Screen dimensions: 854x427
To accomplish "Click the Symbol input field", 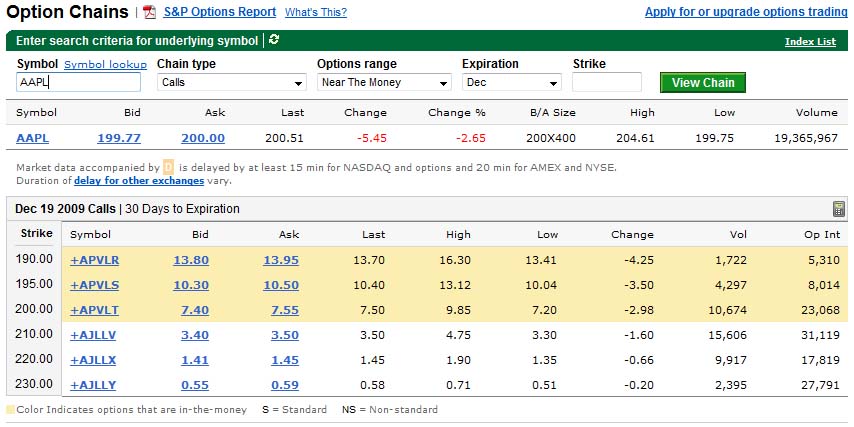I will tap(78, 82).
